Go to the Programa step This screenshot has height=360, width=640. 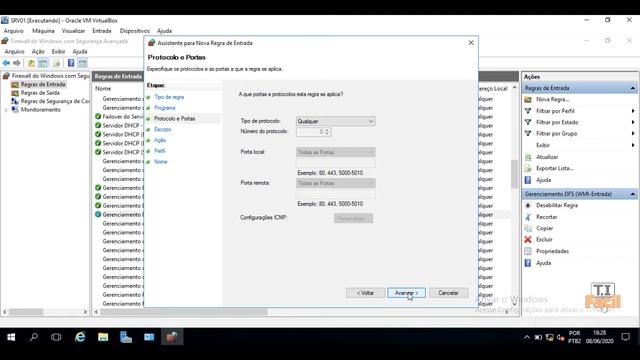click(x=164, y=108)
